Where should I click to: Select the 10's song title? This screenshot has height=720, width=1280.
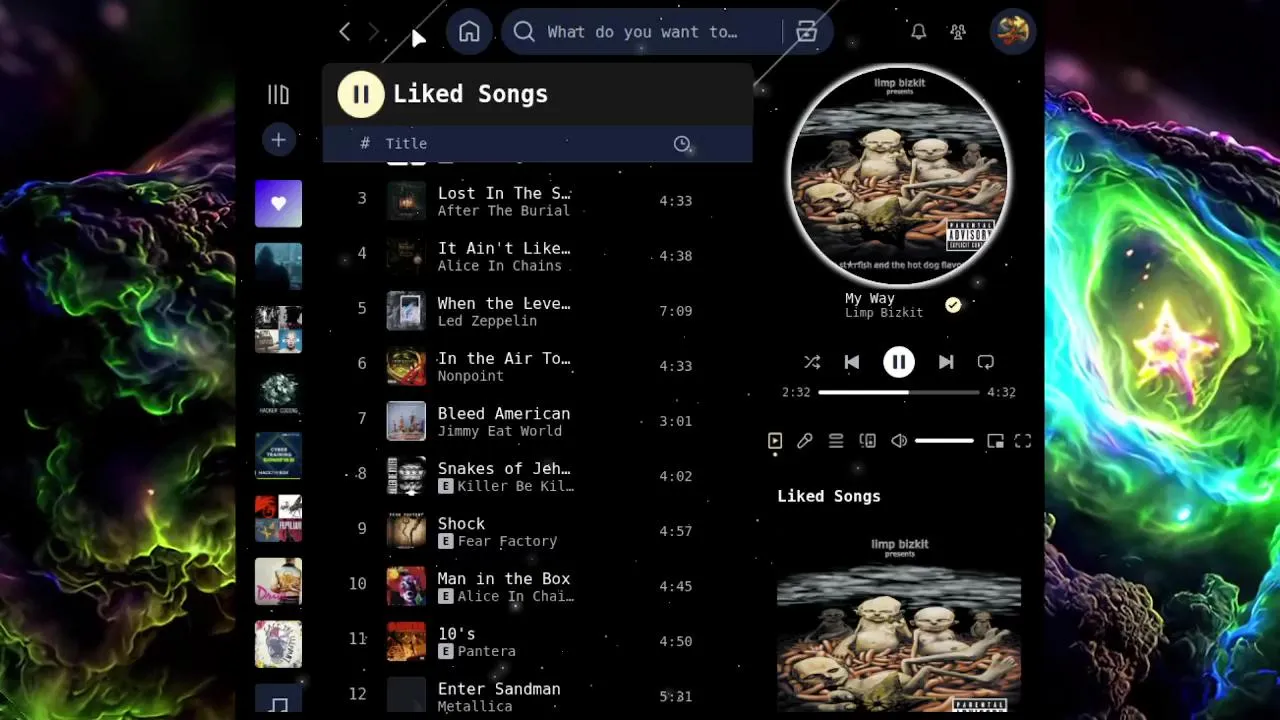point(456,633)
